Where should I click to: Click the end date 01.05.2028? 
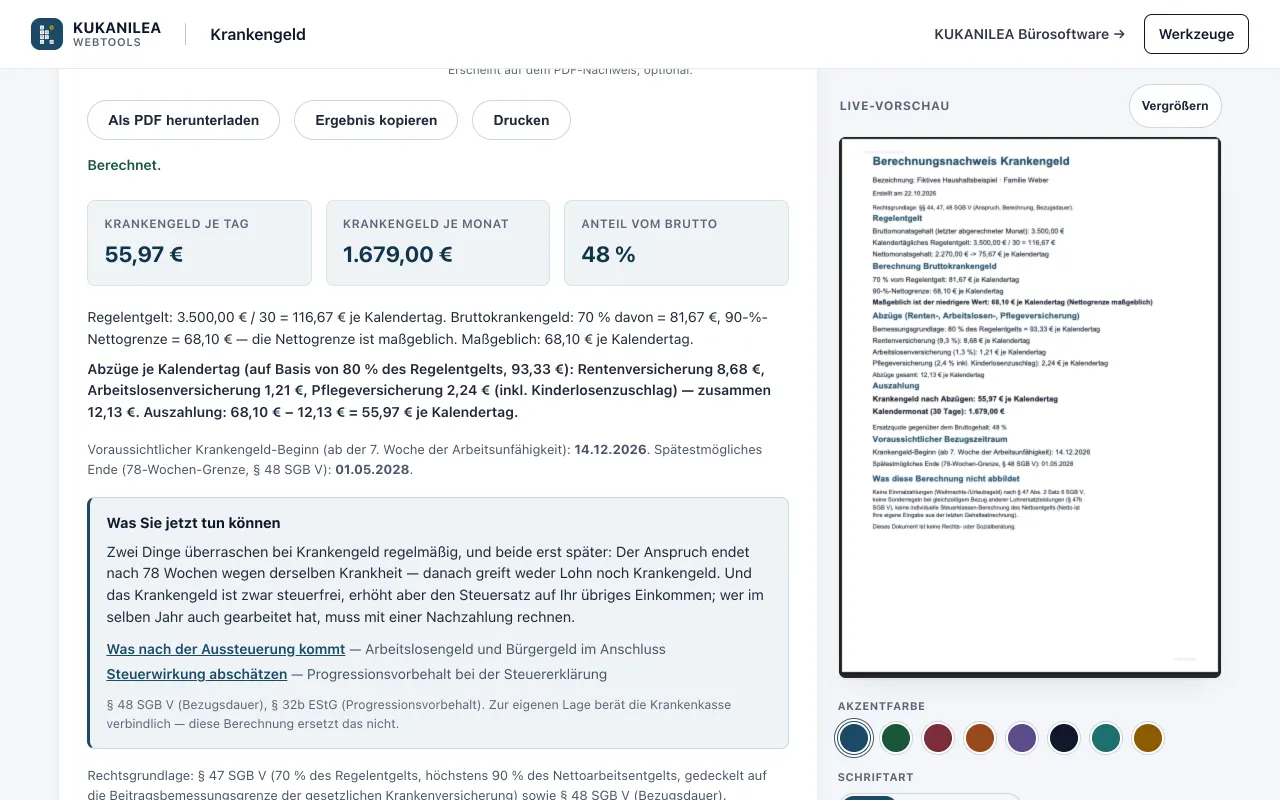[372, 469]
